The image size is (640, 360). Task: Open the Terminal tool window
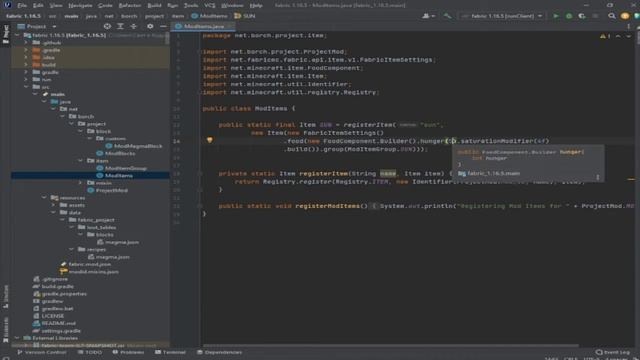170,352
